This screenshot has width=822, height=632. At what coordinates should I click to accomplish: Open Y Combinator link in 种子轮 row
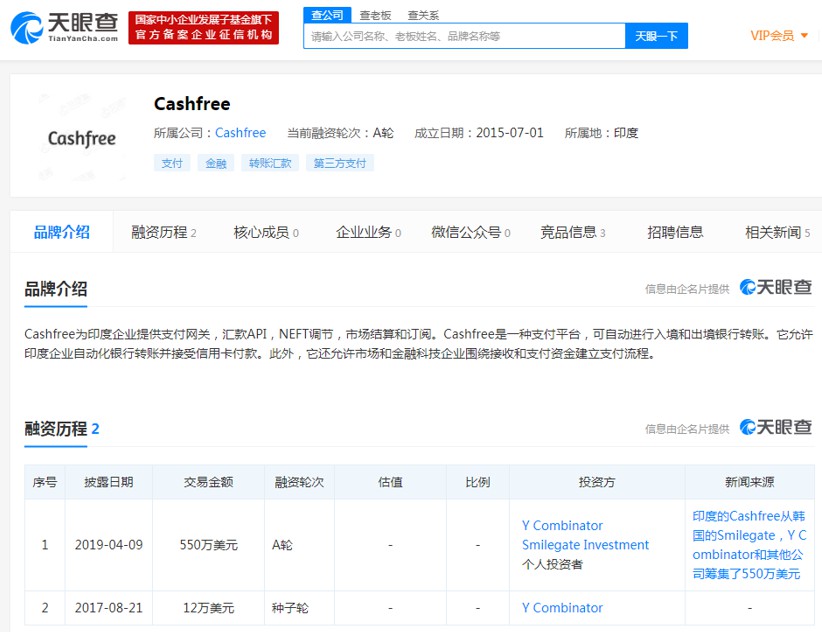click(562, 608)
